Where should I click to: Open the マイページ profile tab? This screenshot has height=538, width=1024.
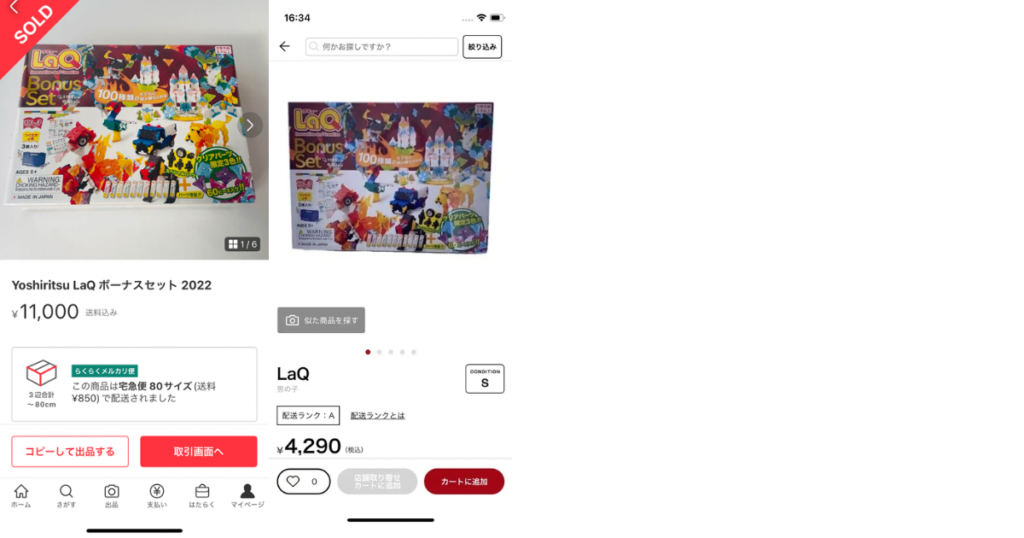[248, 496]
